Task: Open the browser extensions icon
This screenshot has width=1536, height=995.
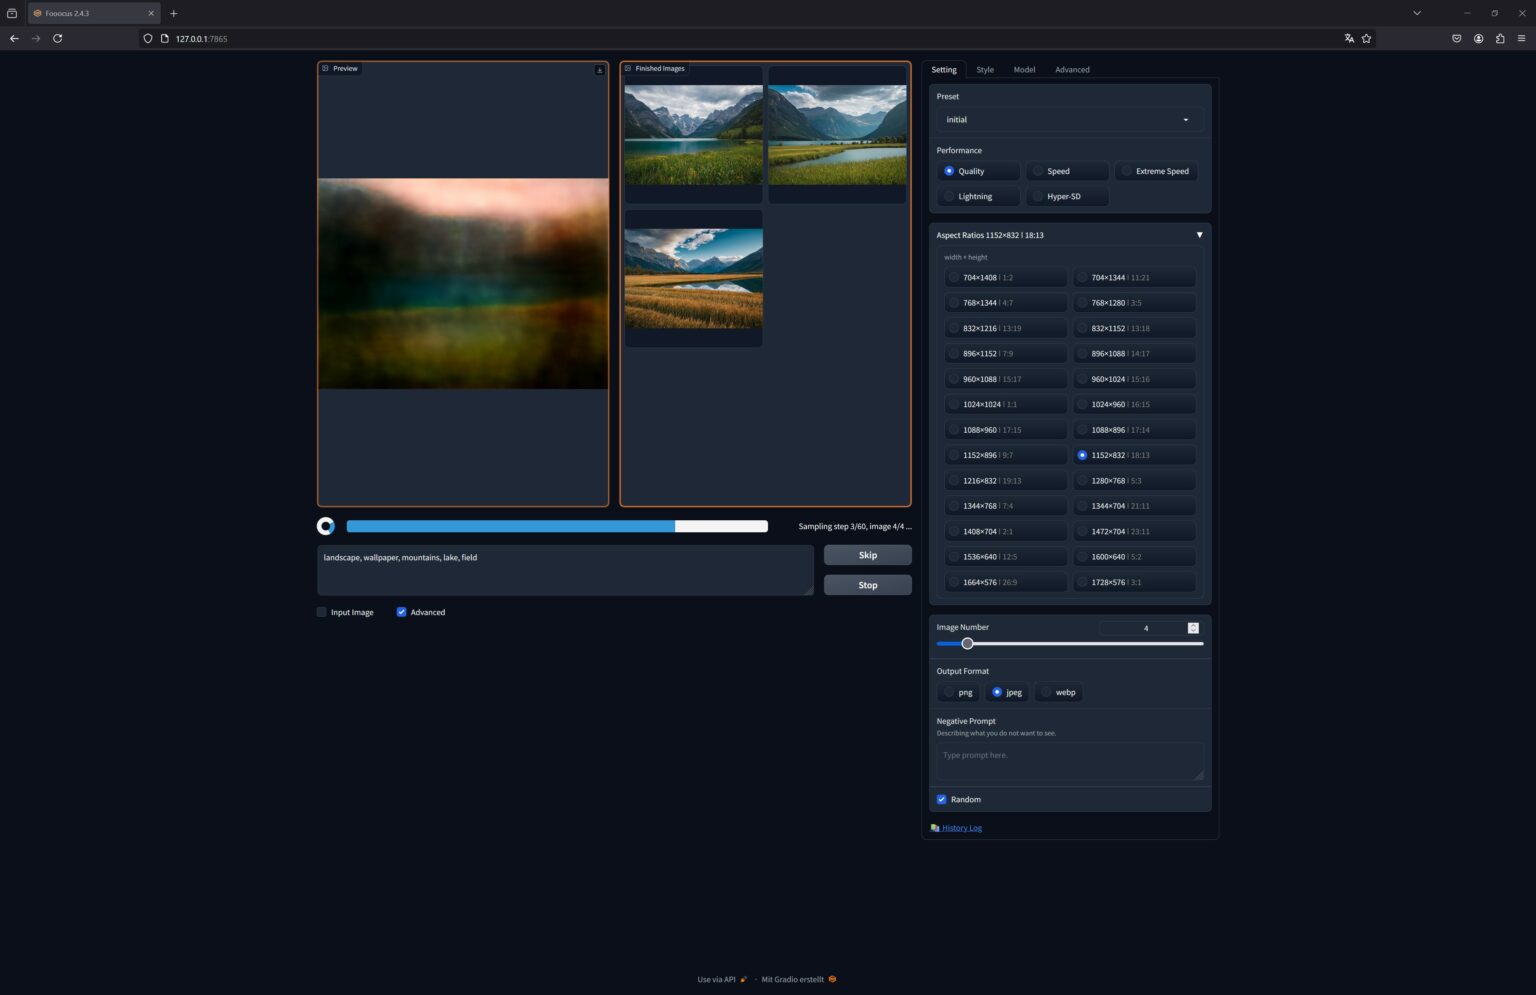Action: click(x=1500, y=39)
